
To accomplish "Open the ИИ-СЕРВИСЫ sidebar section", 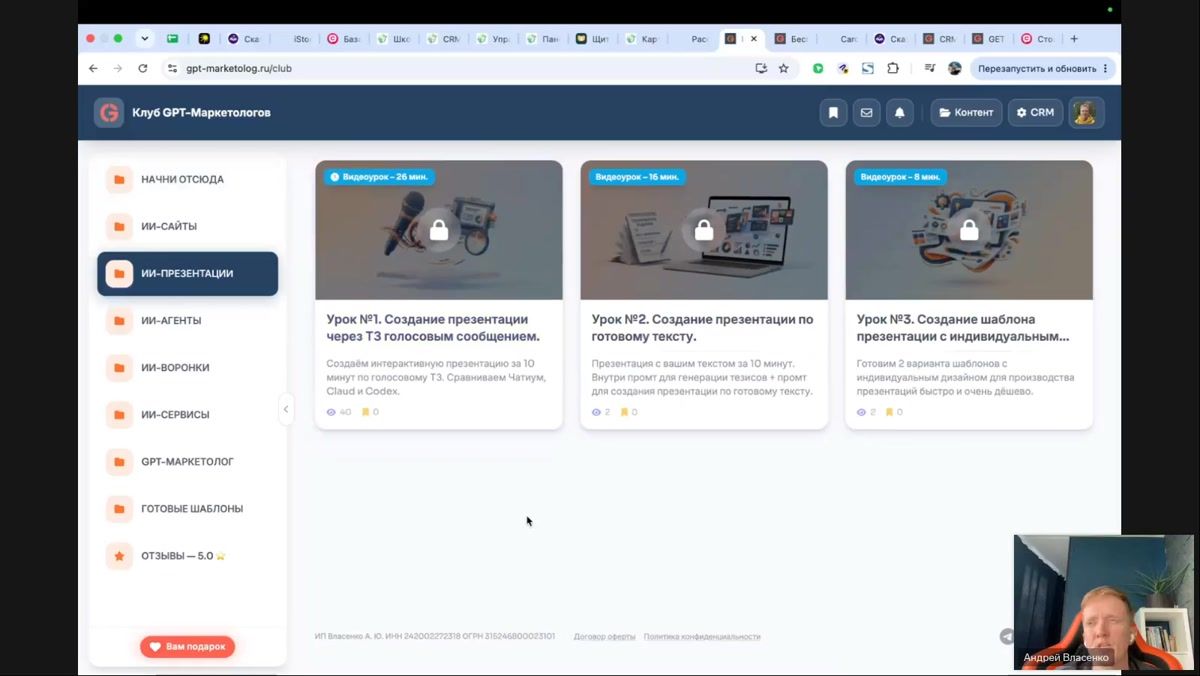I will 187,415.
